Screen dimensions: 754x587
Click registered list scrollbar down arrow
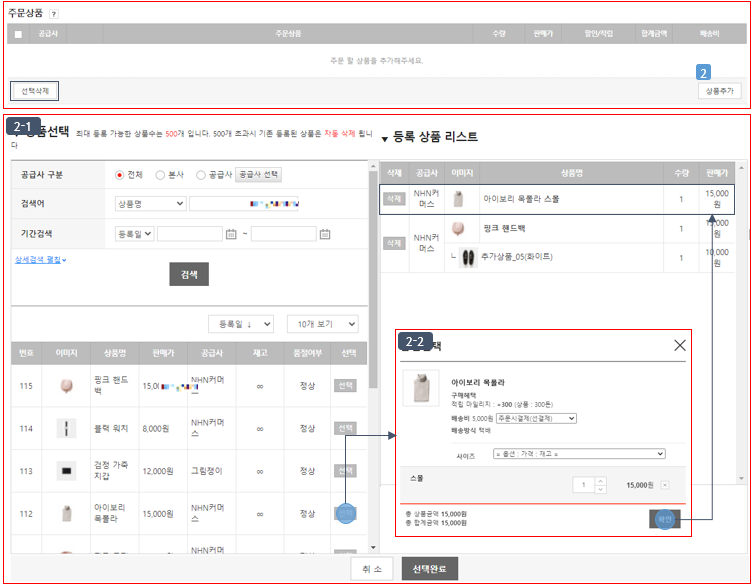(x=741, y=478)
